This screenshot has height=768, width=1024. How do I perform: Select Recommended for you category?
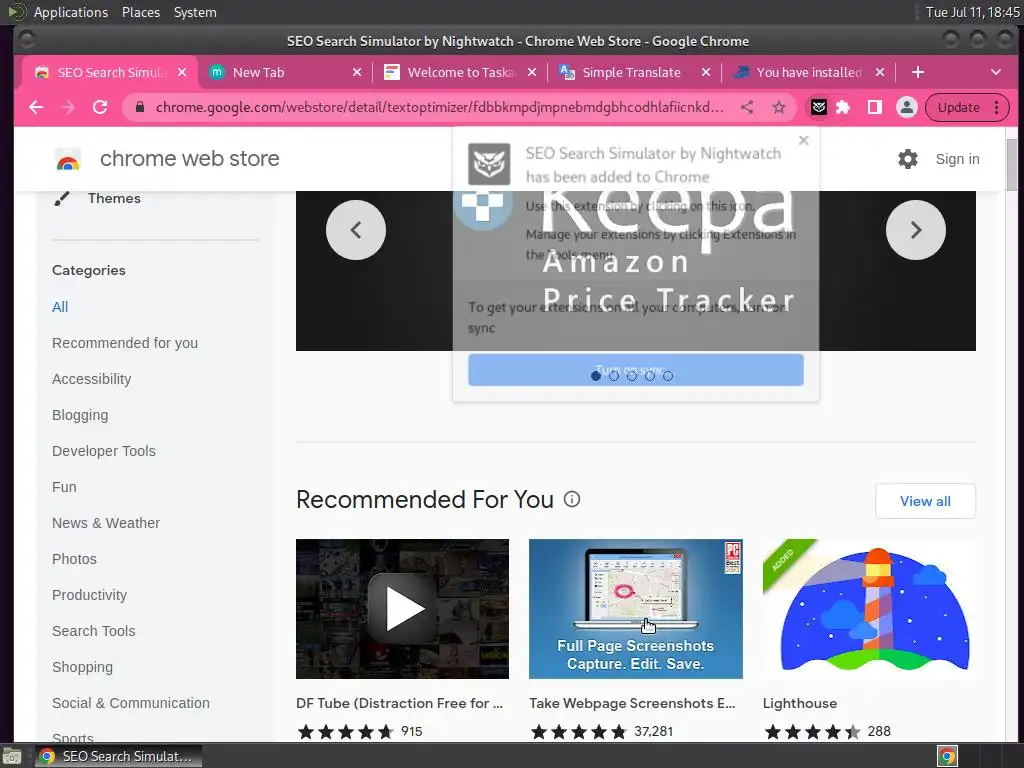tap(125, 343)
